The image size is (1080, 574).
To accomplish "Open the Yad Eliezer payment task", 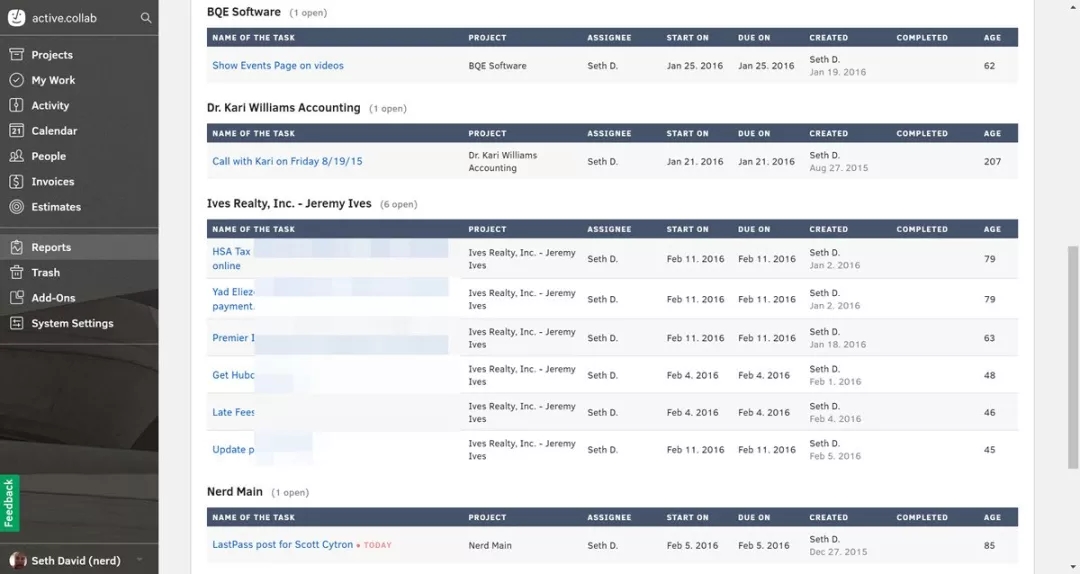I will [x=233, y=299].
